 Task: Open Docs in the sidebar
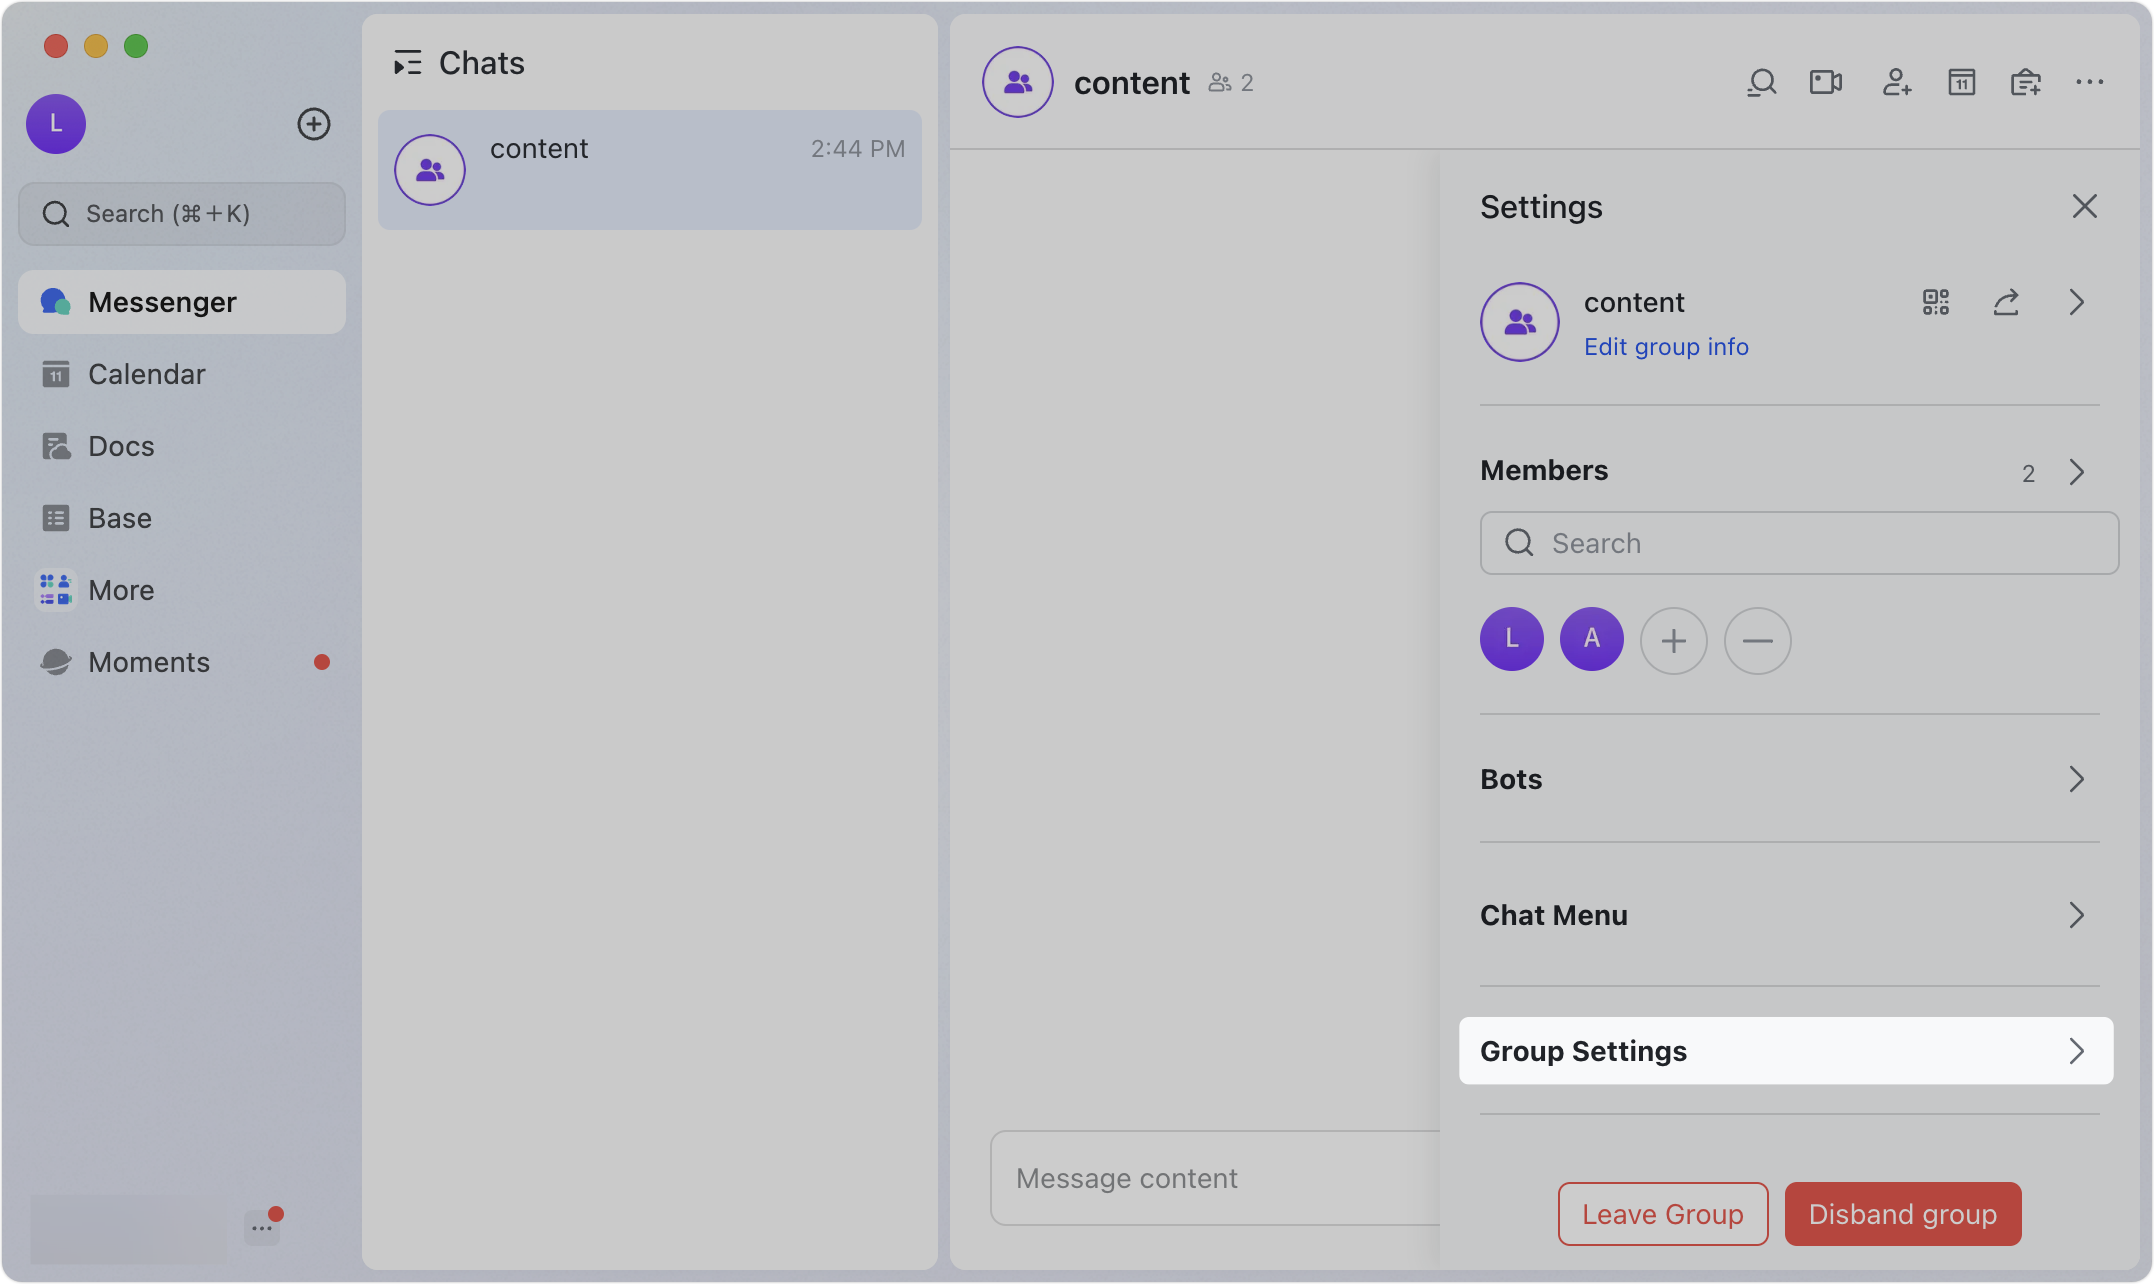(x=182, y=446)
